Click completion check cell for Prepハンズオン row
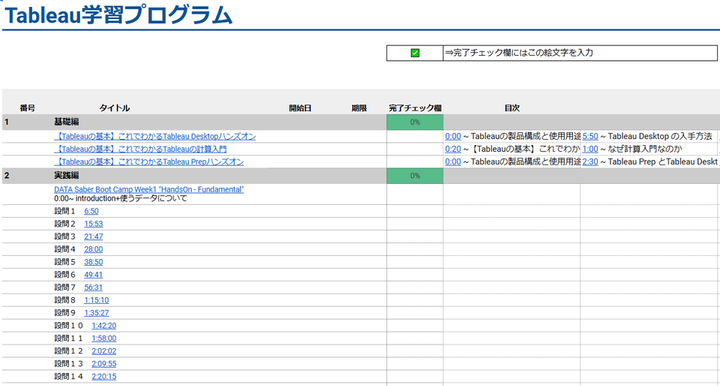Screen dimensions: 720x386 (x=415, y=162)
